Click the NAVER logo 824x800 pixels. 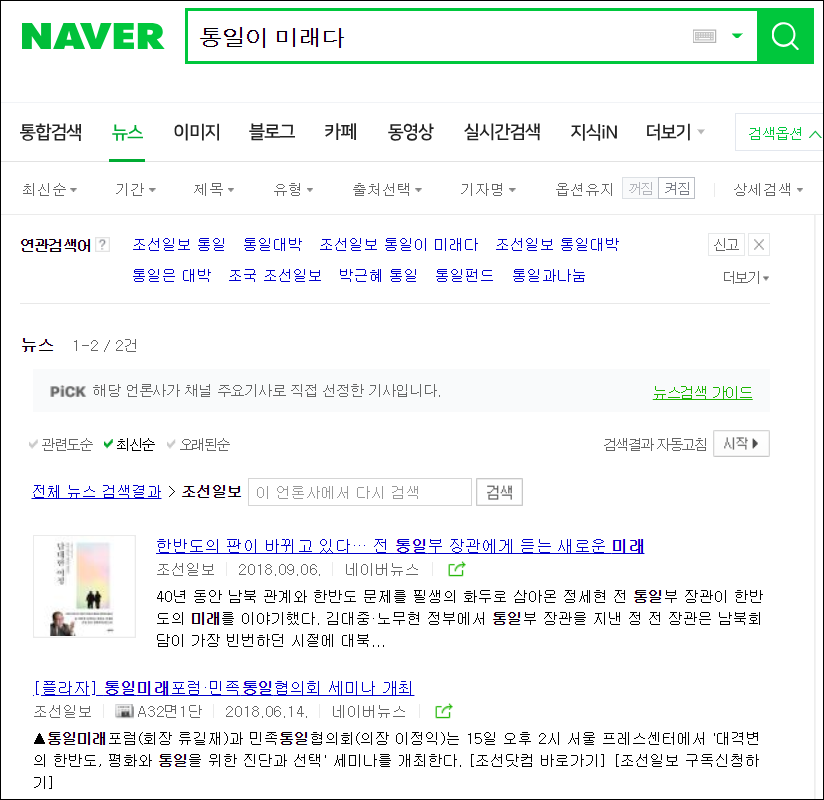pyautogui.click(x=92, y=36)
